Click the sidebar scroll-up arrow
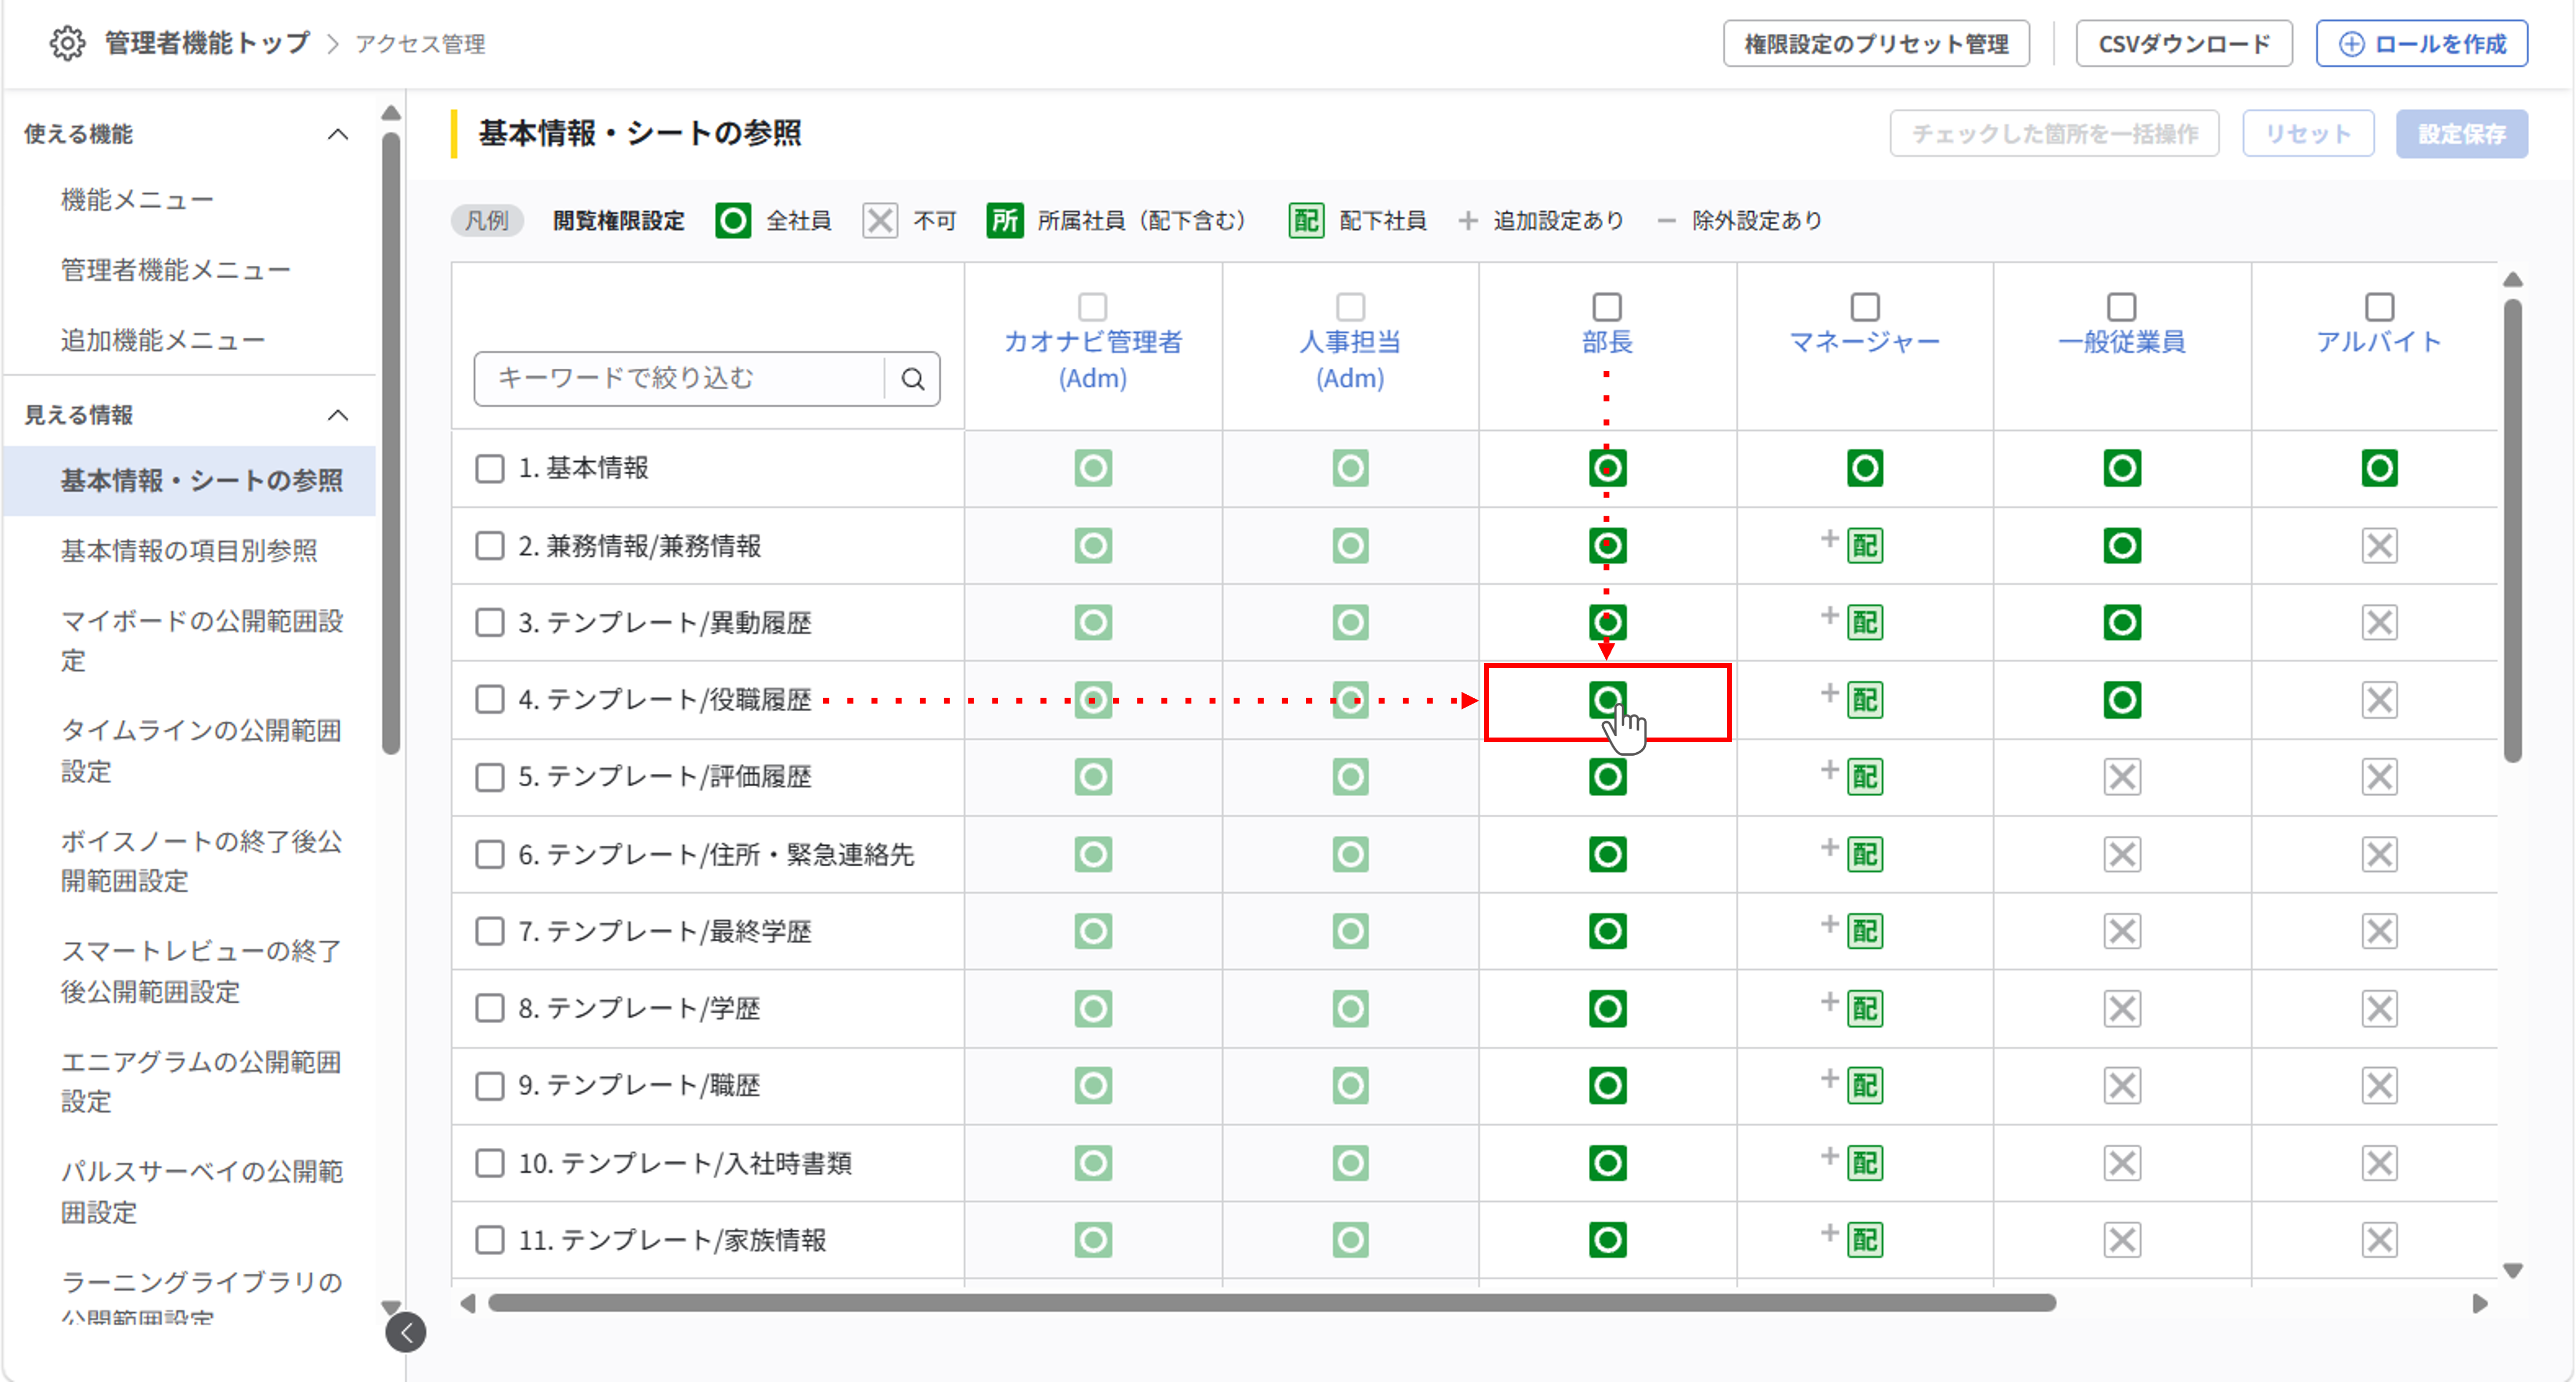Screen dimensions: 2576x1382 click(391, 113)
